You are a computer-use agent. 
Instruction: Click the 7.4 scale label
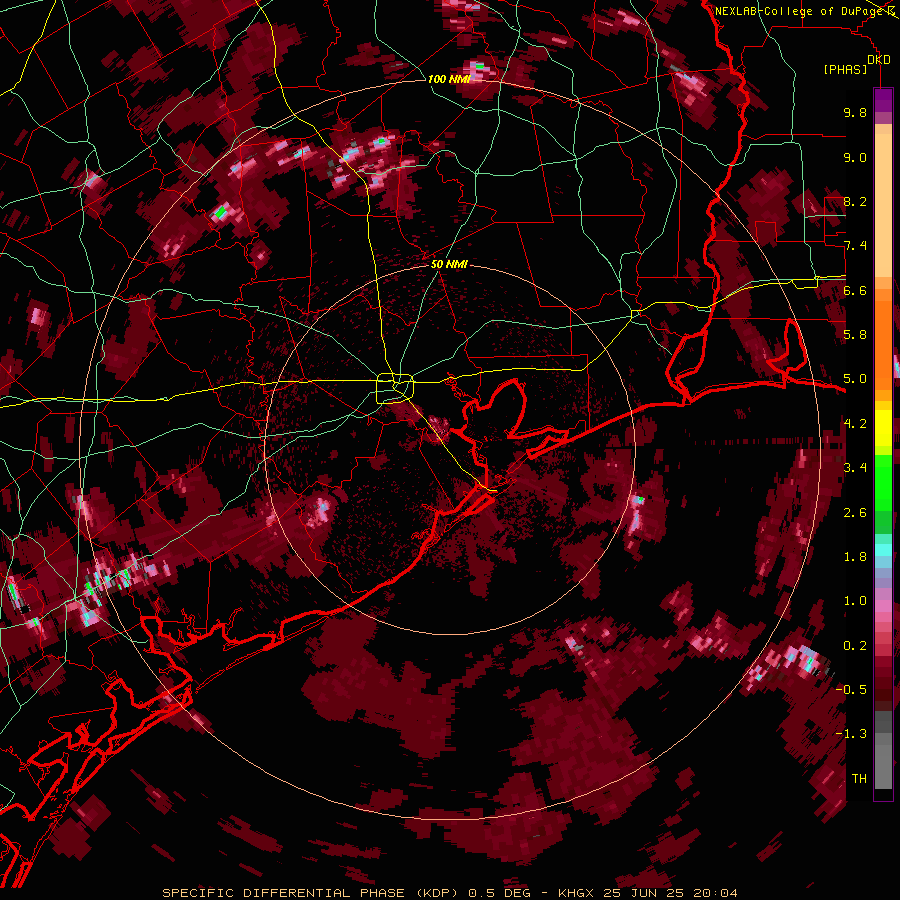[x=855, y=246]
